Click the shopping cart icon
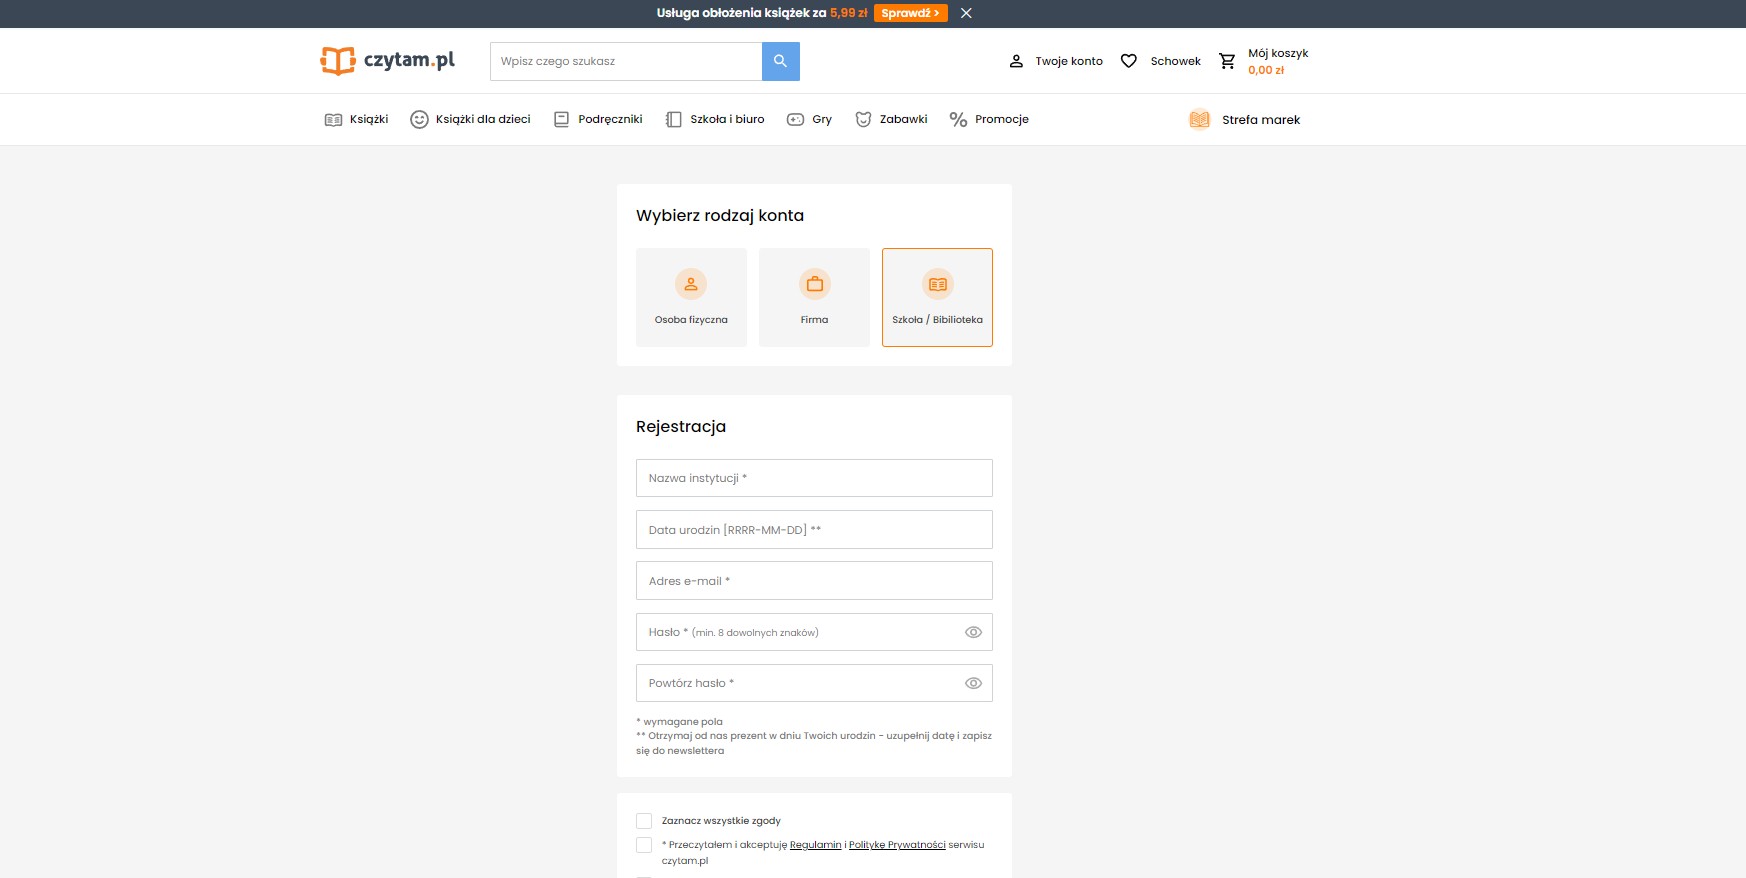 point(1227,61)
